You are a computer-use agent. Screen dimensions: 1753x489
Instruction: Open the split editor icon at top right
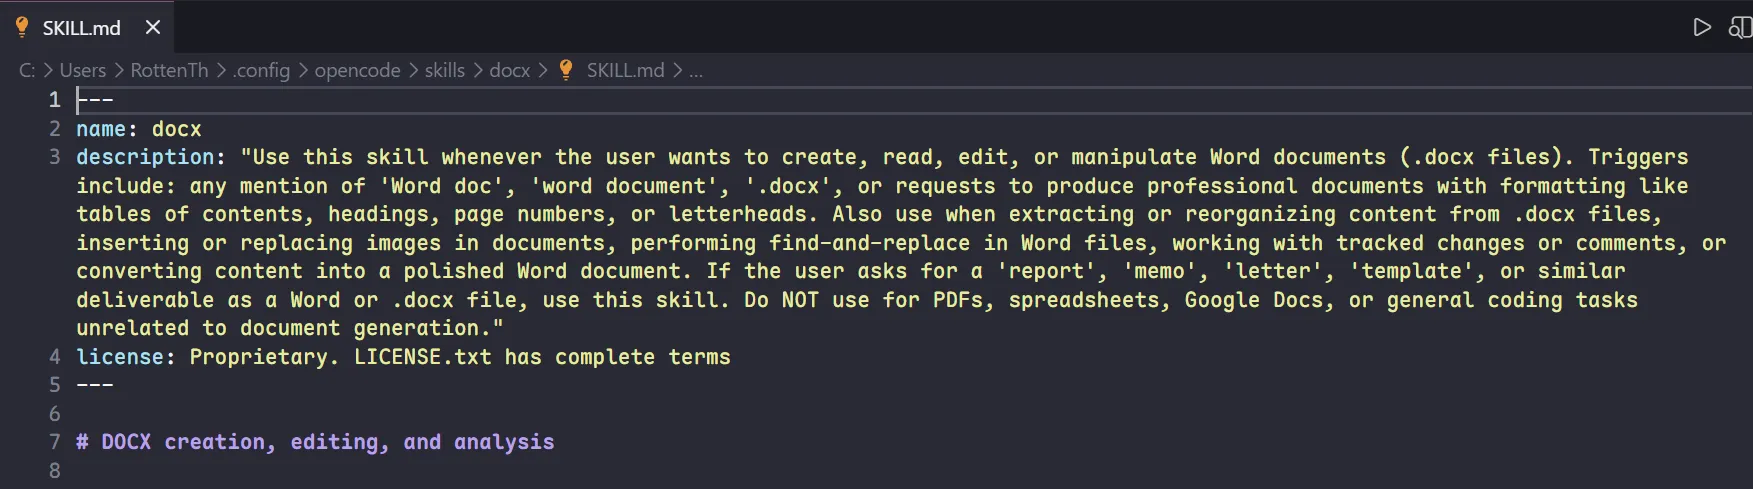coord(1741,27)
